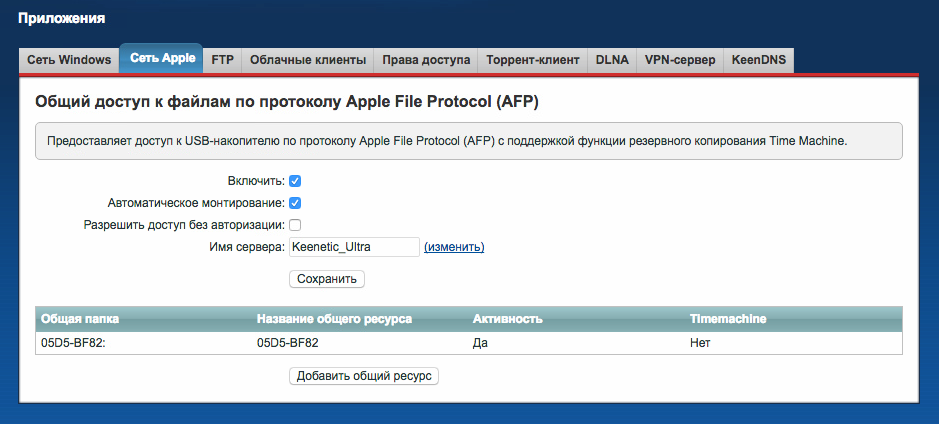939x424 pixels.
Task: Open the Сеть Windows tab
Action: (x=69, y=60)
